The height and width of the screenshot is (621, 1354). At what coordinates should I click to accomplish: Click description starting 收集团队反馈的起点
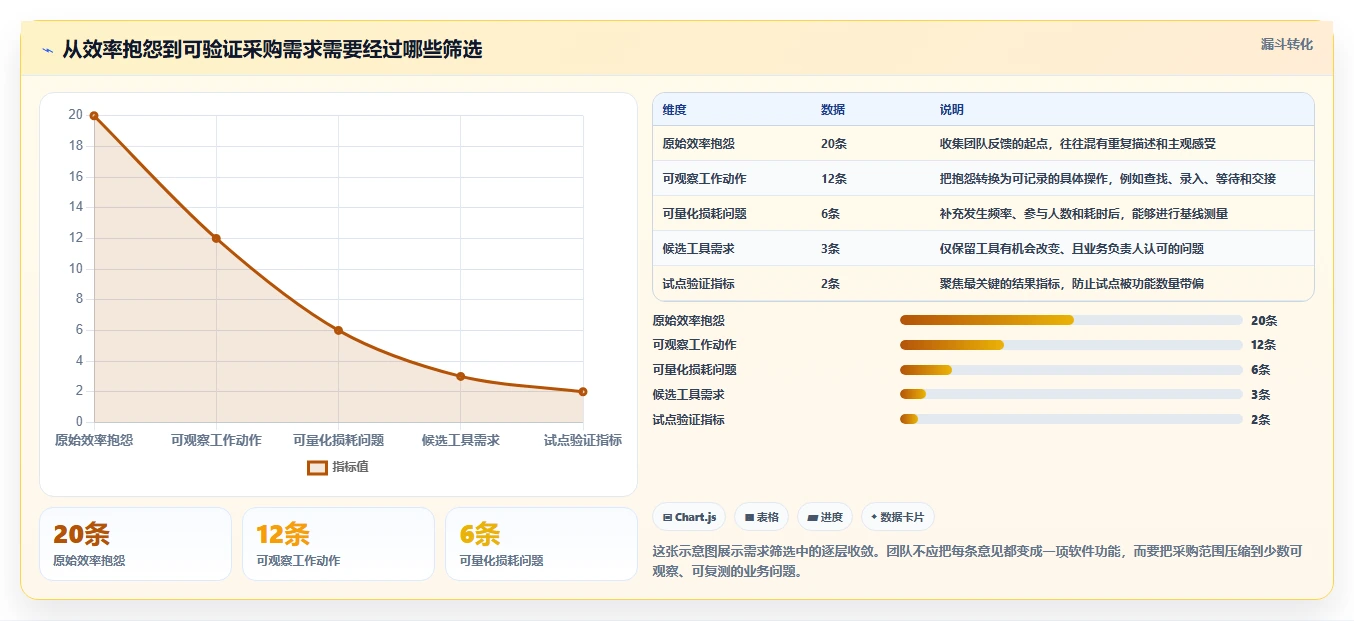click(1078, 144)
